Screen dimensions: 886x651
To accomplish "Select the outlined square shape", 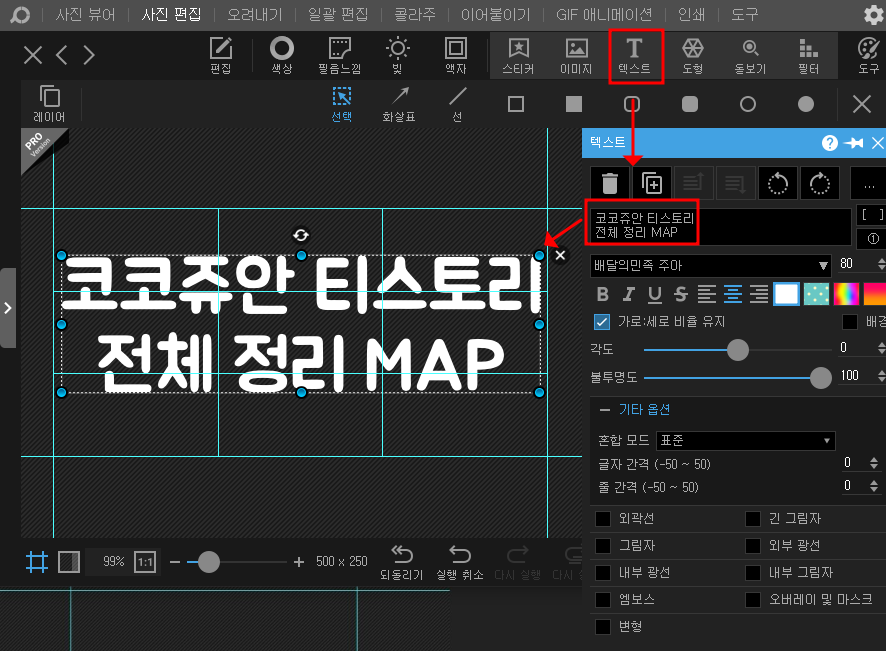I will click(x=516, y=104).
